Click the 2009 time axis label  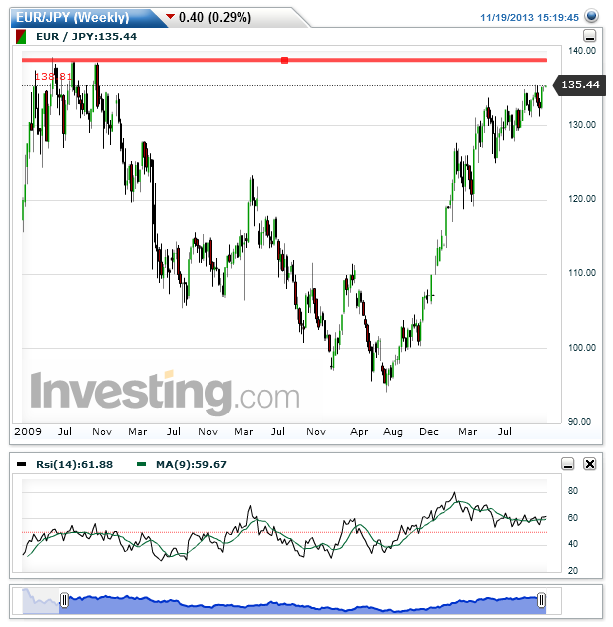28,432
